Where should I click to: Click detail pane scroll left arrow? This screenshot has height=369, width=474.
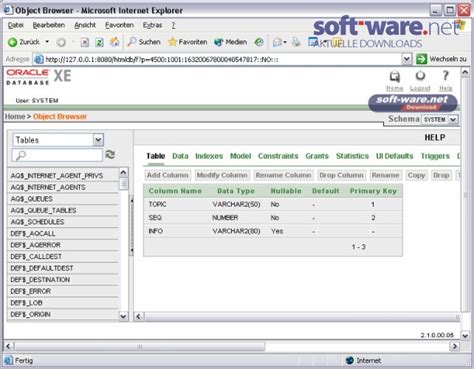[139, 316]
